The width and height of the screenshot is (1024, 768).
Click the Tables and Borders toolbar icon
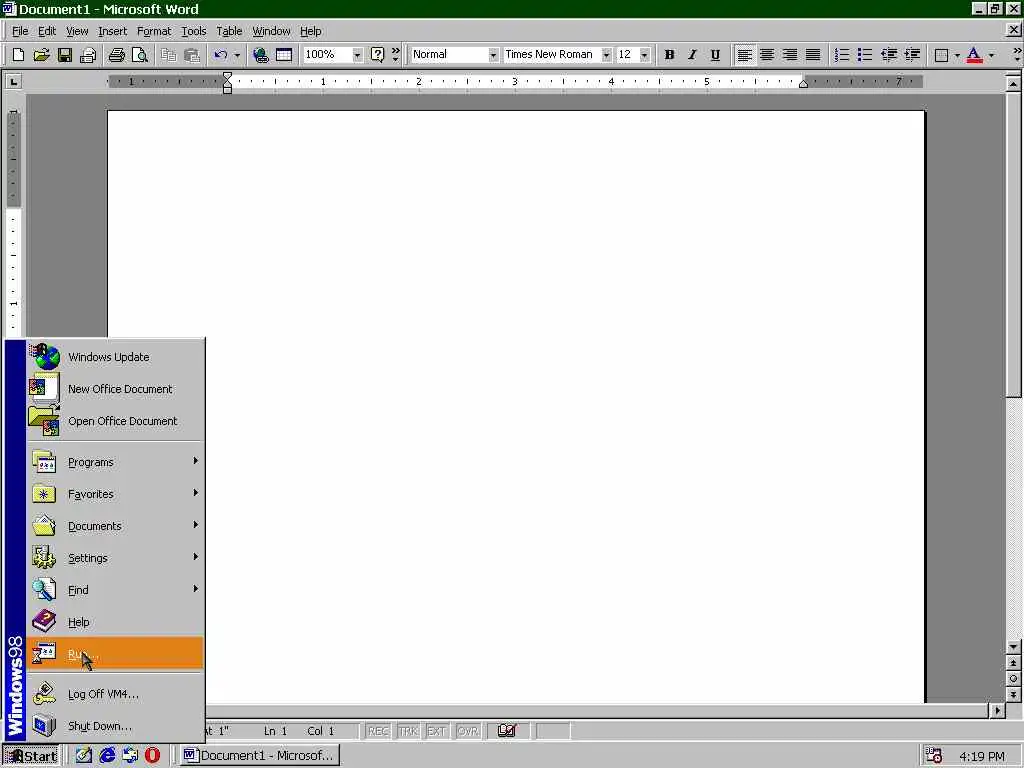coord(284,55)
